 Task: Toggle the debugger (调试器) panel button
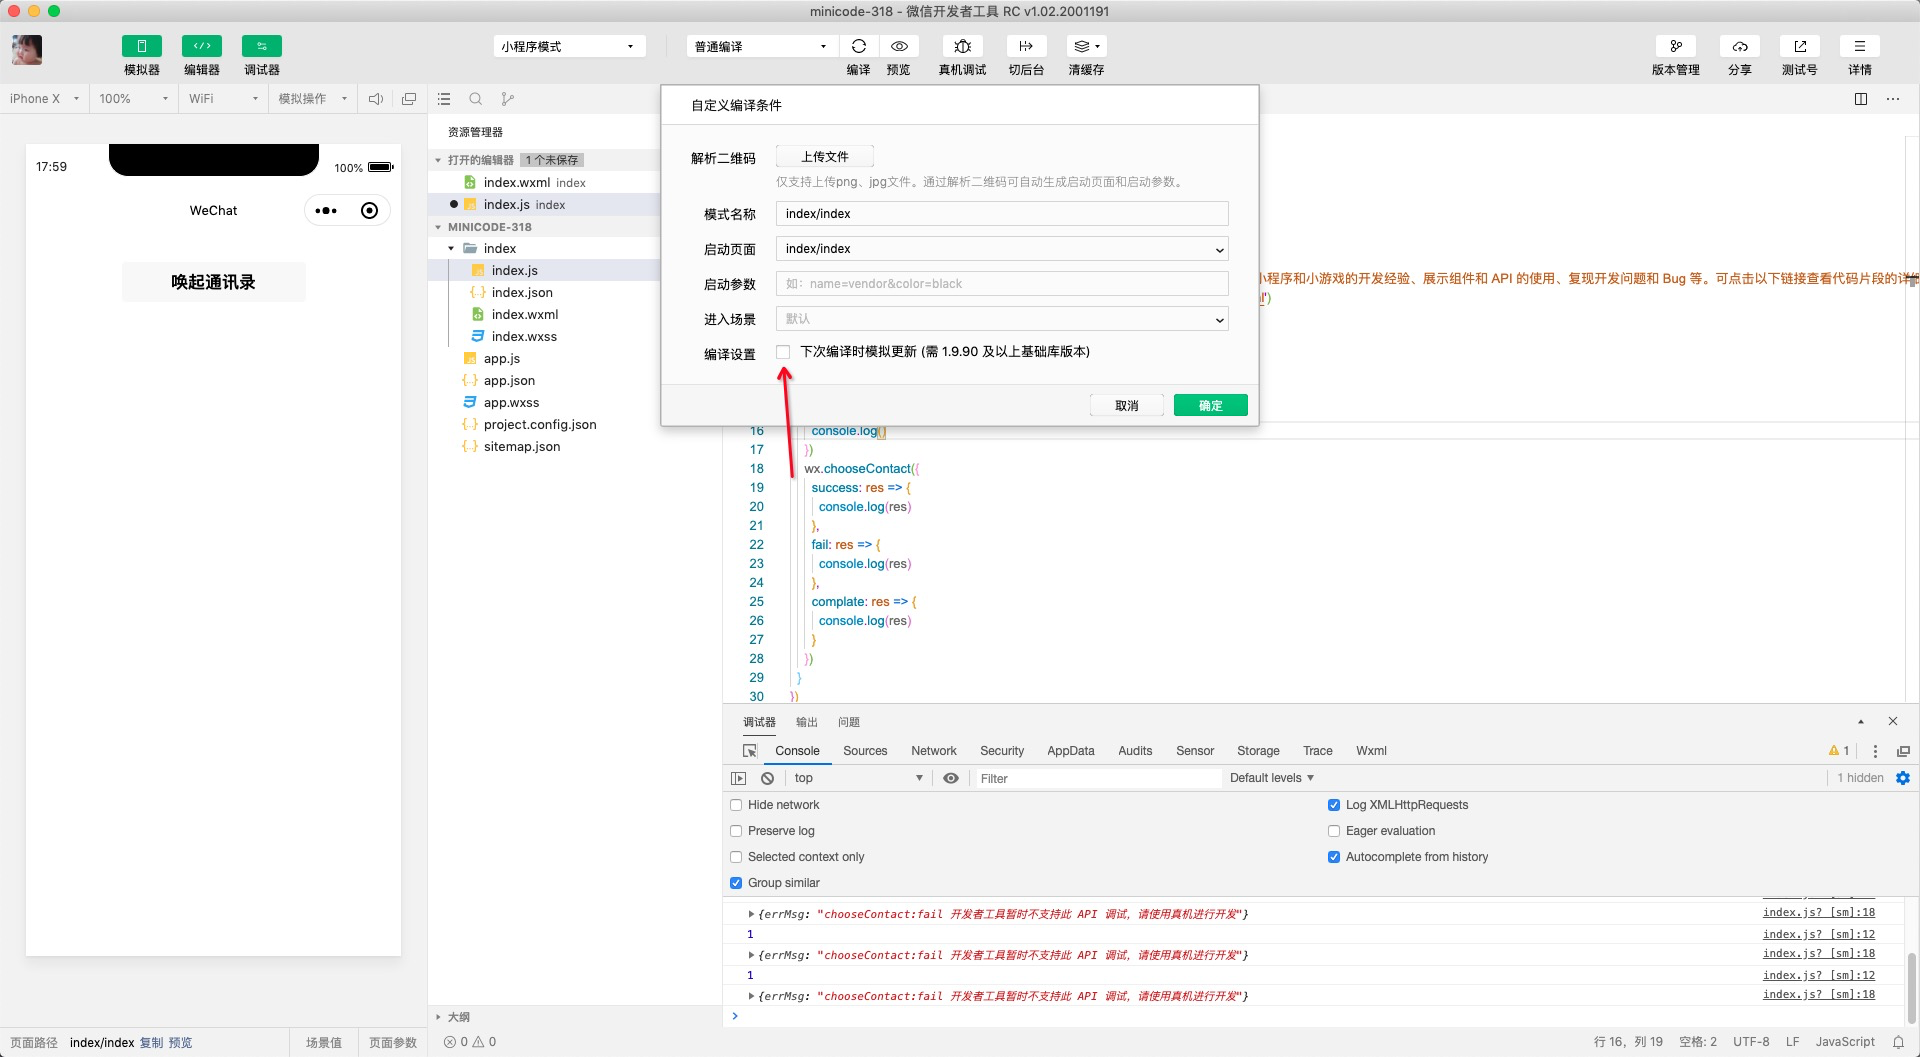[261, 46]
